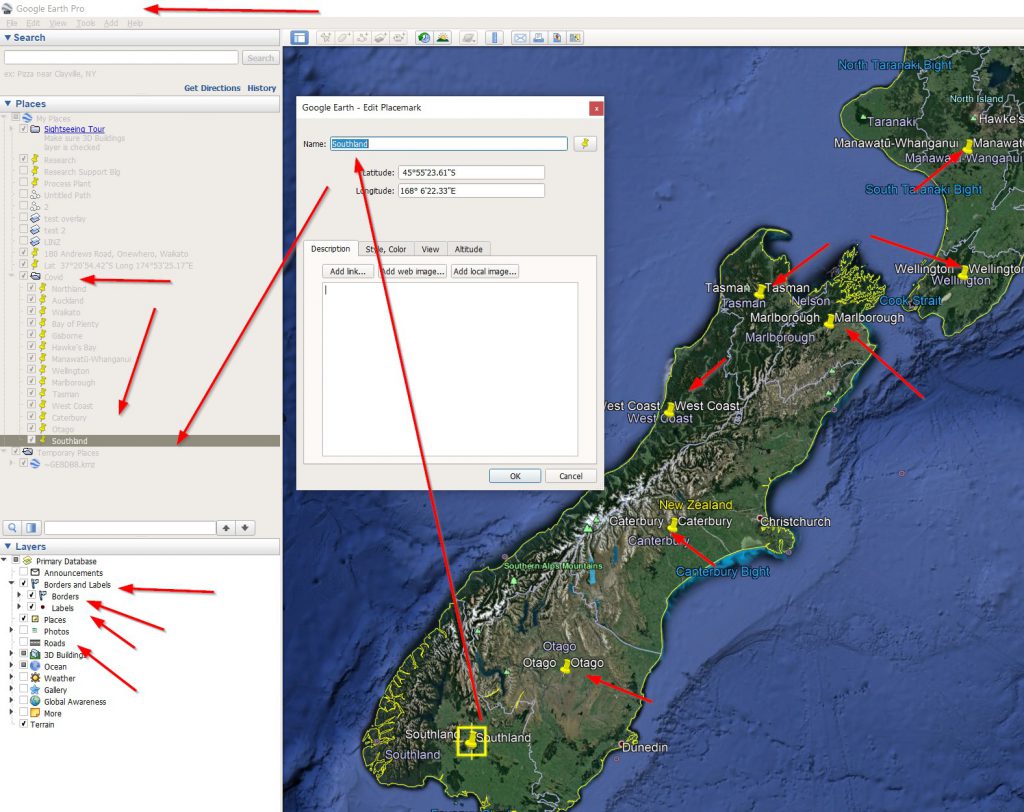Open the Altitude tab
This screenshot has width=1024, height=812.
[467, 249]
